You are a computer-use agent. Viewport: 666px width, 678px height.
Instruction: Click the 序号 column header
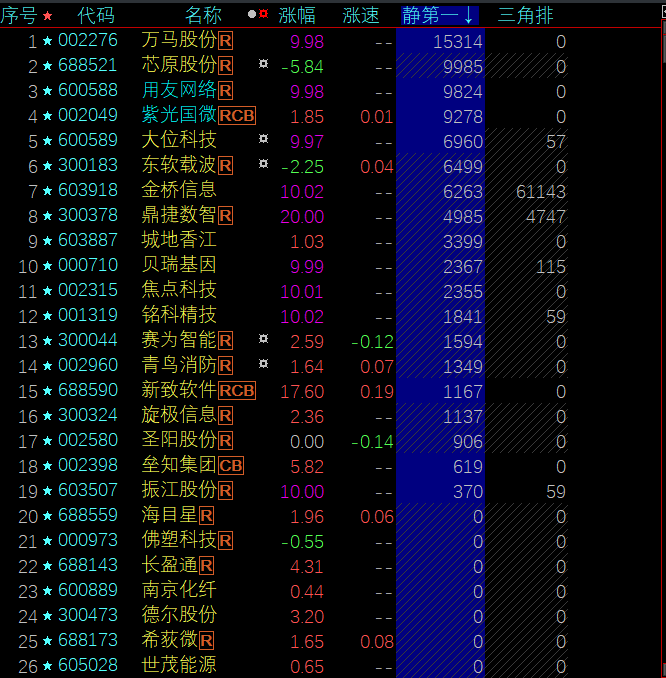[x=19, y=16]
